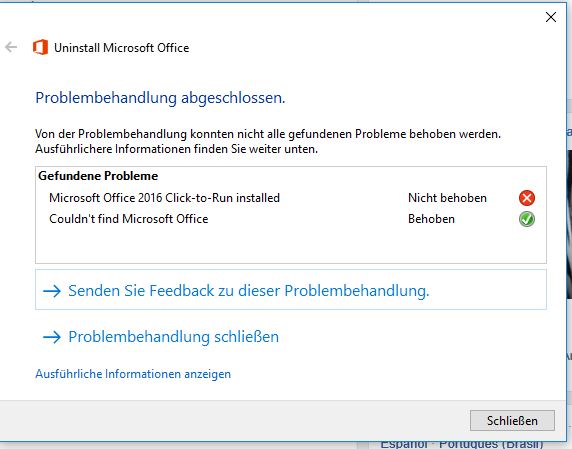572x449 pixels.
Task: Click the Behoben status text
Action: 431,219
